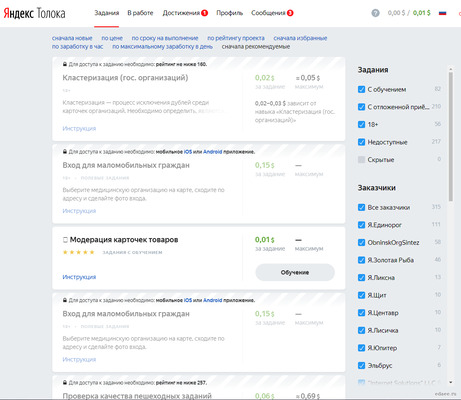Open the help question mark icon
The image size is (461, 400).
point(375,13)
